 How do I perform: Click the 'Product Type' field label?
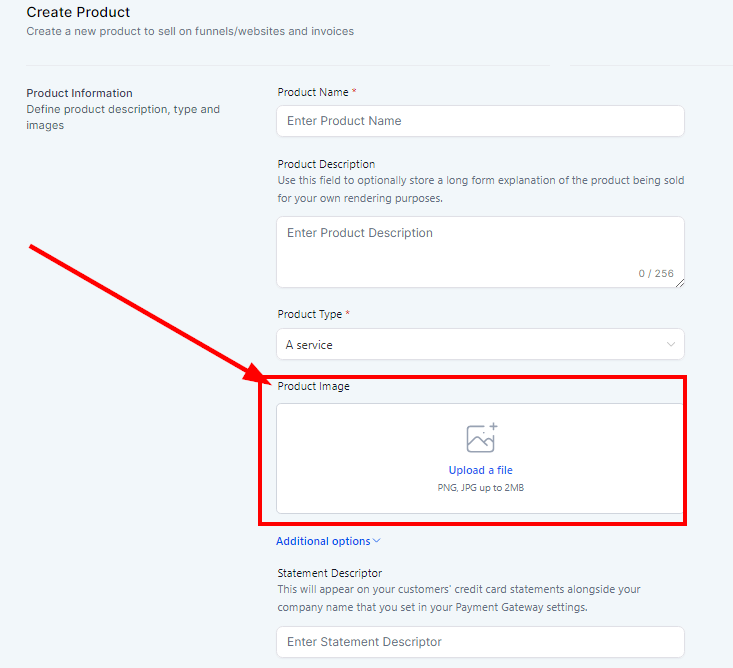pyautogui.click(x=310, y=314)
